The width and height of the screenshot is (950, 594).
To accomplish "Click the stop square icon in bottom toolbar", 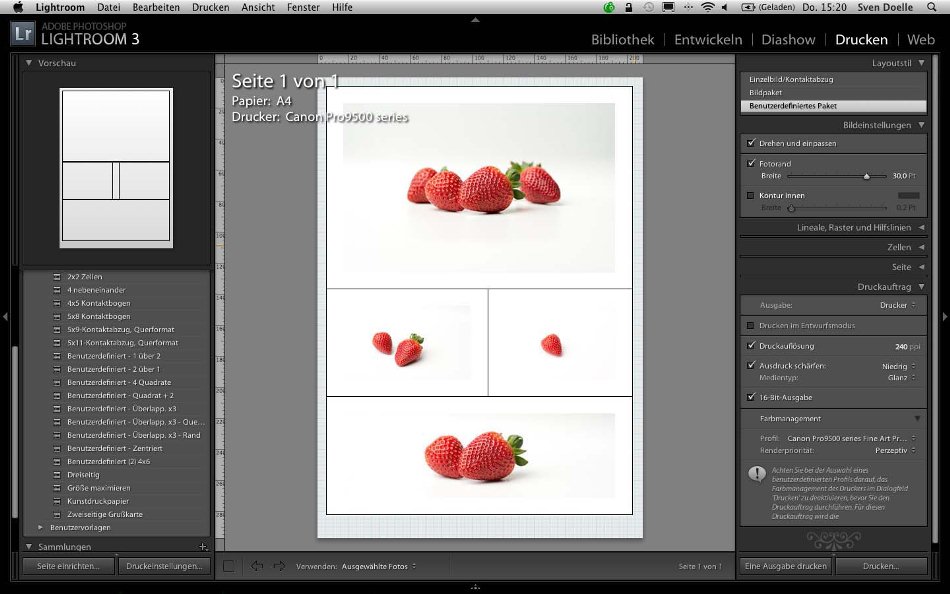I will point(229,566).
